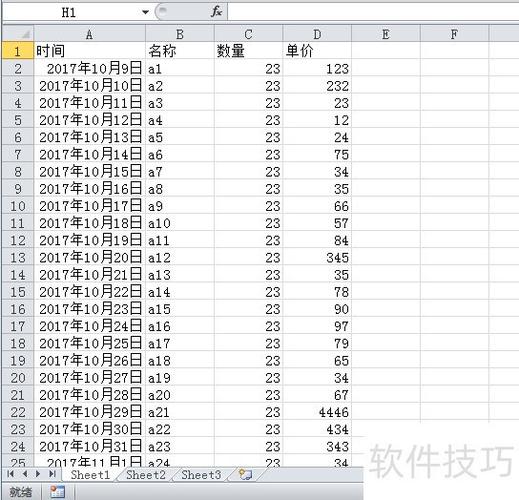Click the 数量 header cell

(x=248, y=51)
